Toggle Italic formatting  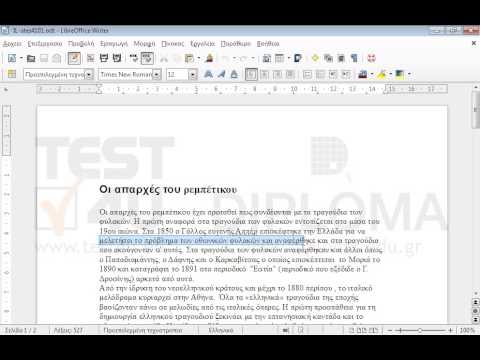click(x=221, y=74)
